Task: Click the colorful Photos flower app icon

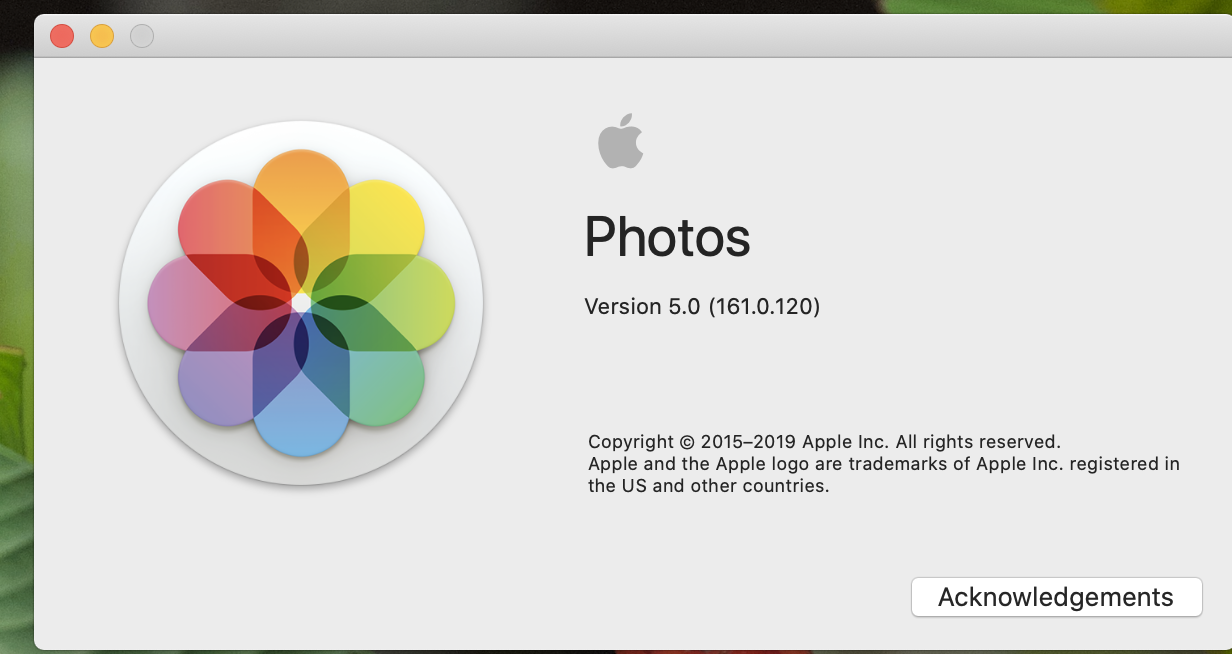Action: pos(301,302)
